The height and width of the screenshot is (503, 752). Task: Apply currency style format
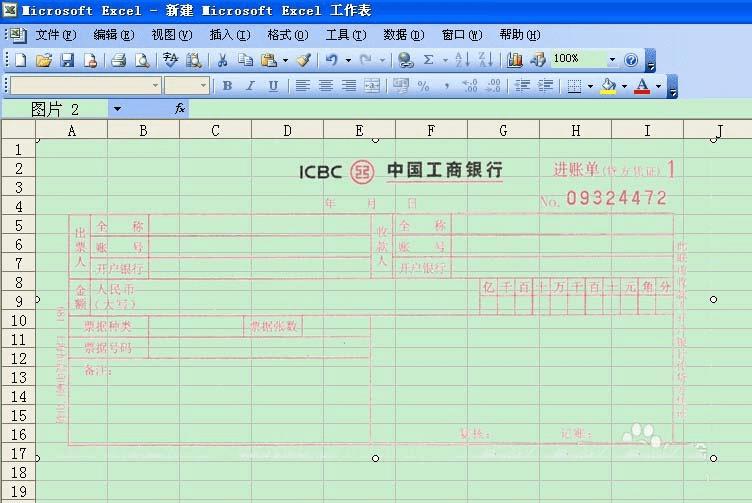tap(401, 86)
